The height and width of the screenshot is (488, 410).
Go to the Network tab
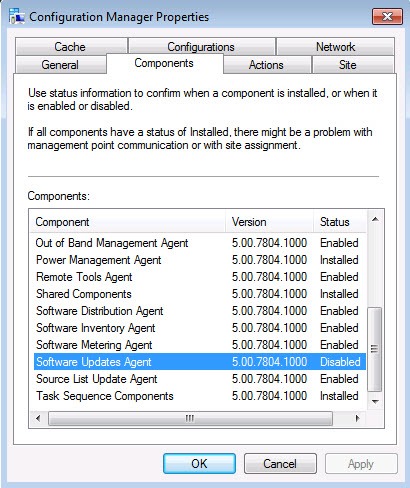tap(335, 47)
